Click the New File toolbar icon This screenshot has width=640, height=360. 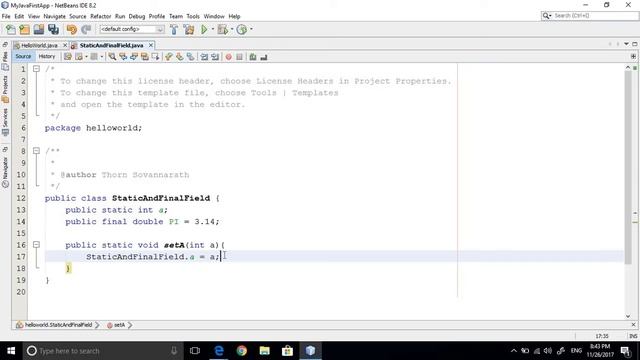[11, 29]
